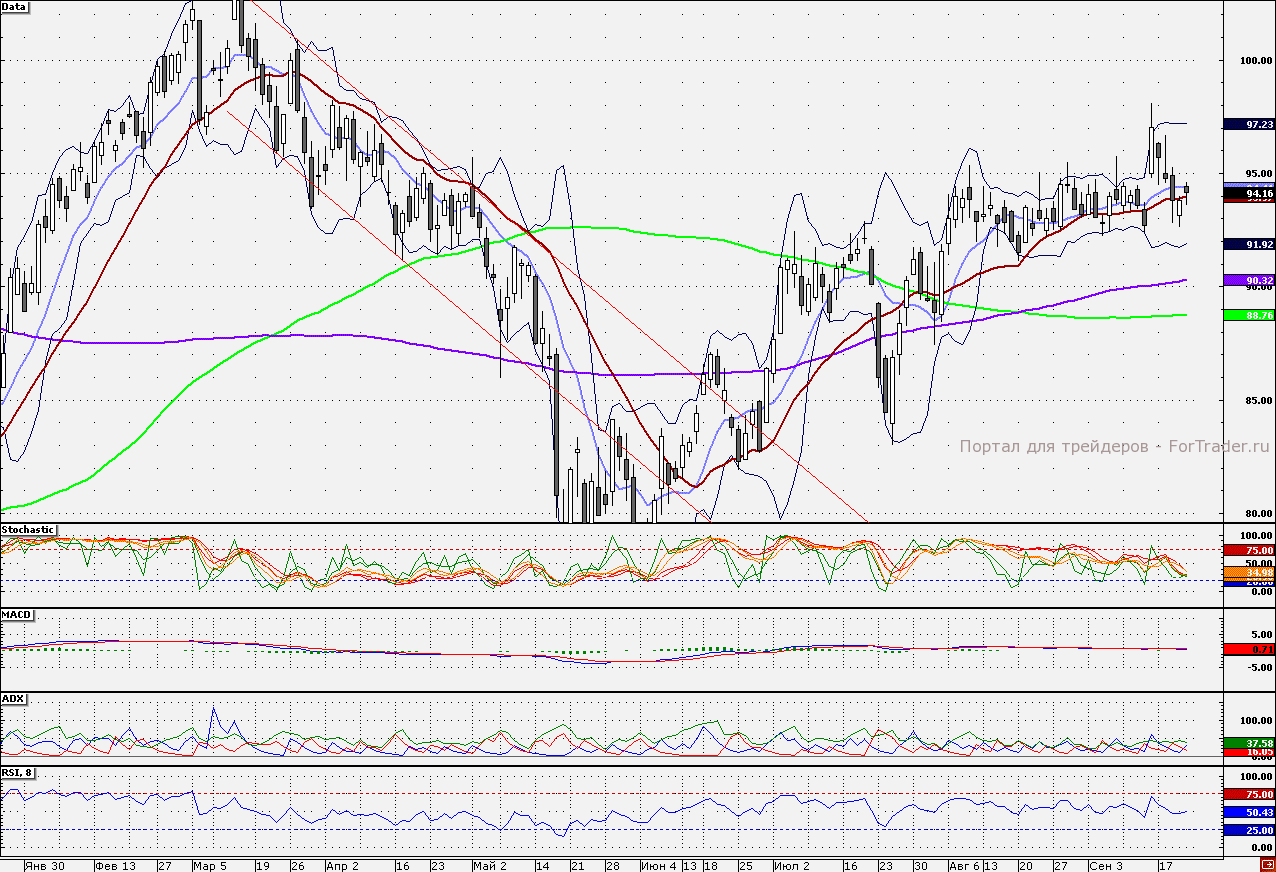Click the green 37.58 ADX value tag
Screen dimensions: 1276x872
1248,743
